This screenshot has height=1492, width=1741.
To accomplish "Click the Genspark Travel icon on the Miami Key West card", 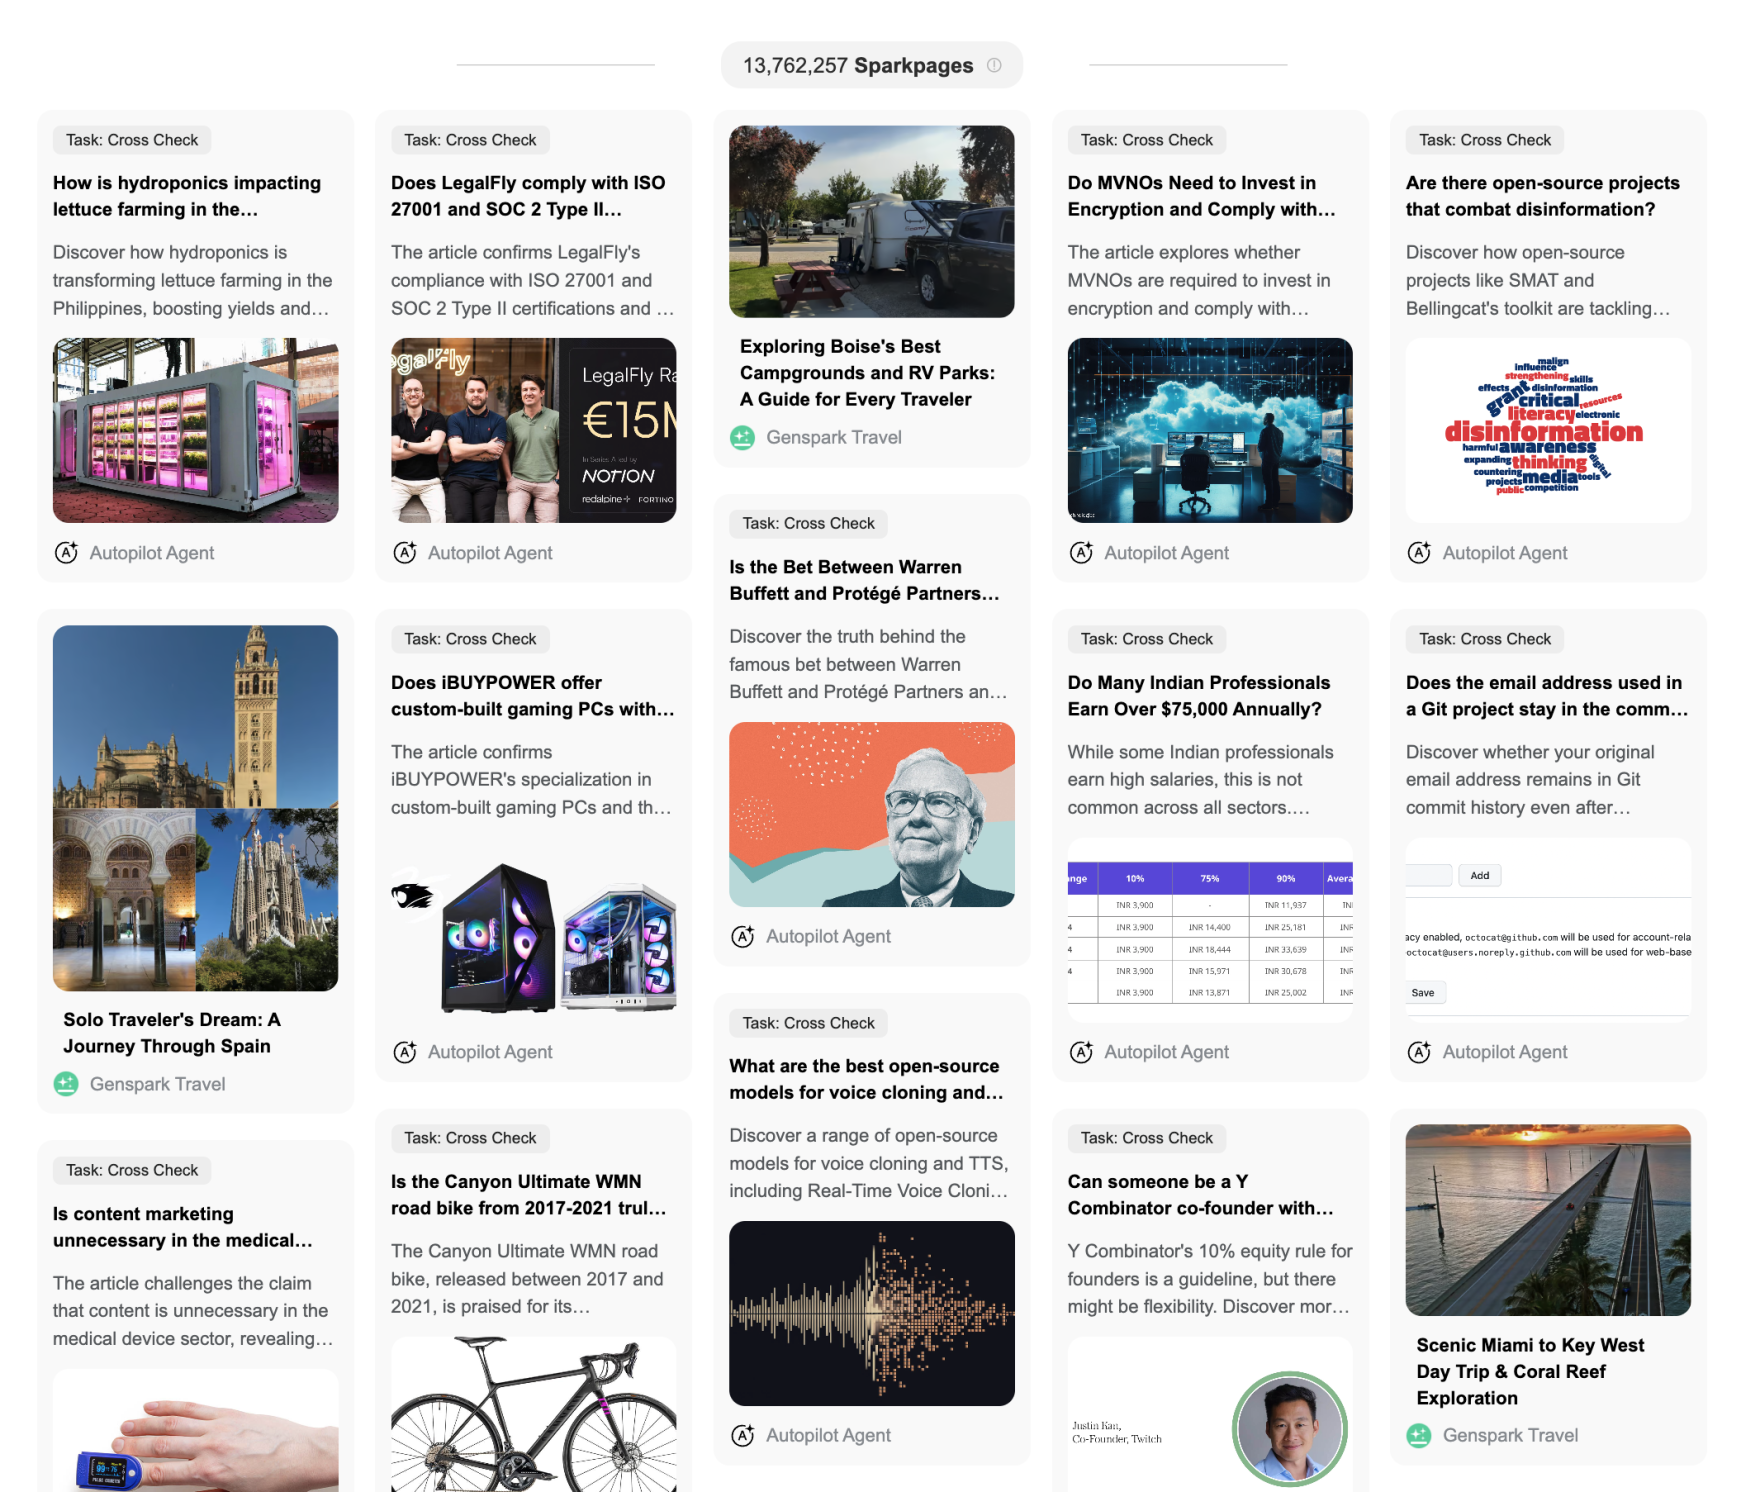I will (1419, 1435).
